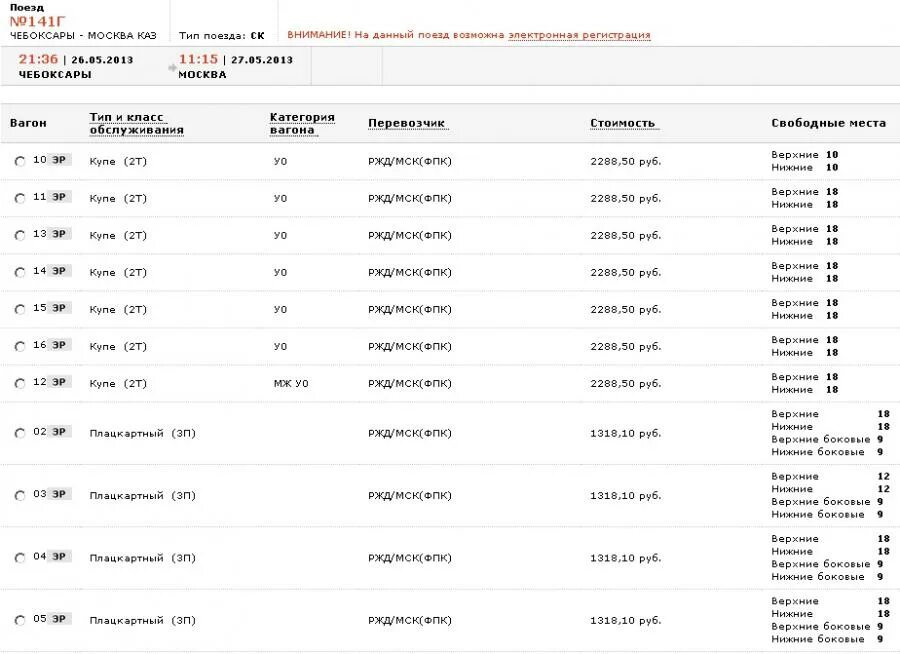
Task: Click the ЭР badge for wagon 12
Action: point(59,382)
